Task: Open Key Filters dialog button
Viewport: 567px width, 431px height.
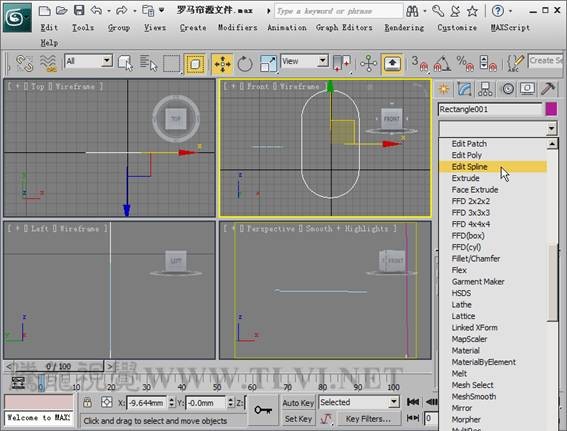Action: click(368, 419)
